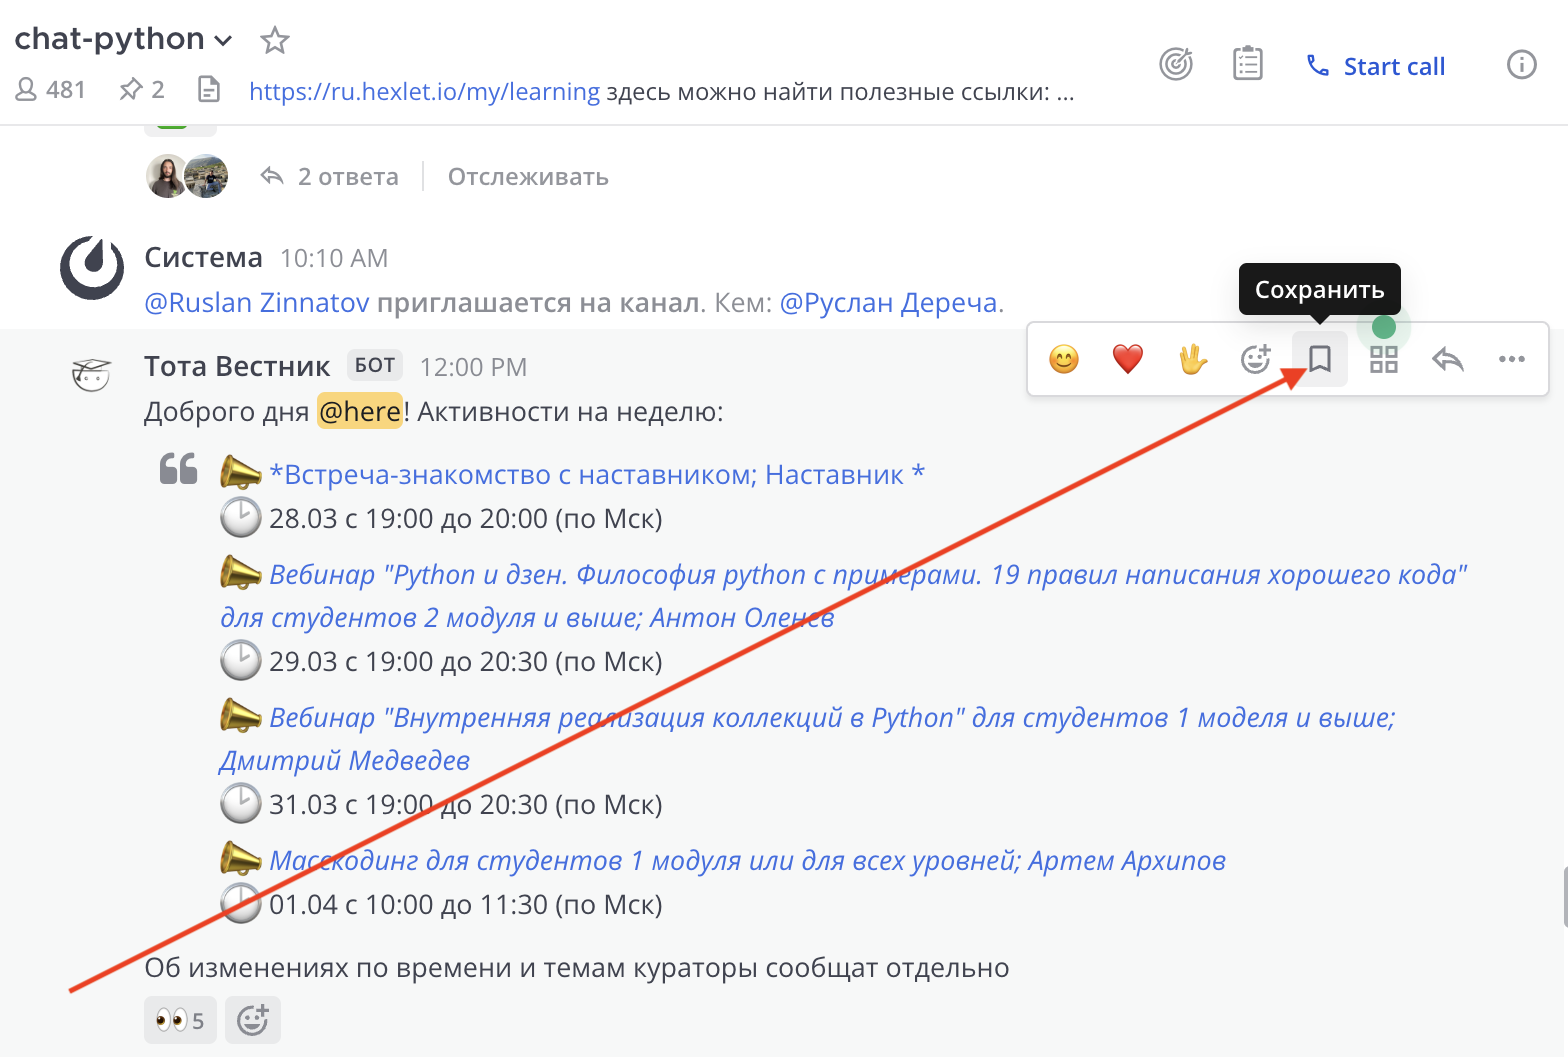React with the red heart emoji

tap(1128, 359)
